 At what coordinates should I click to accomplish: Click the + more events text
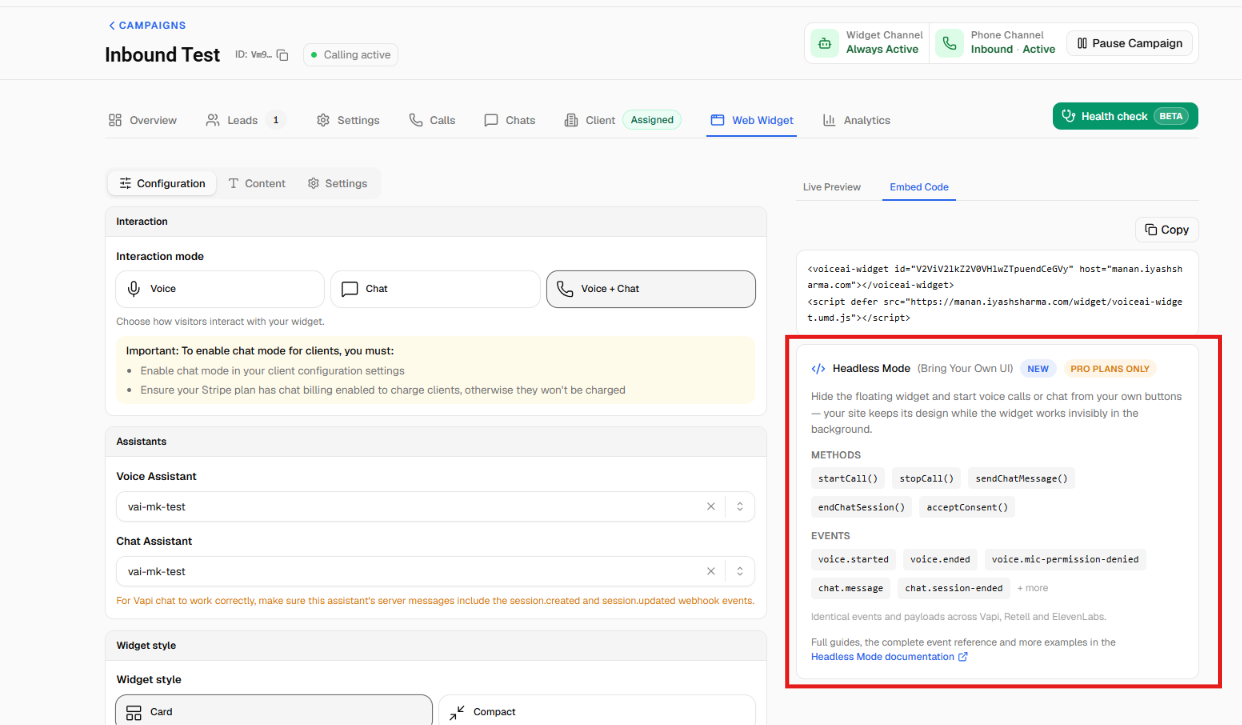1033,588
